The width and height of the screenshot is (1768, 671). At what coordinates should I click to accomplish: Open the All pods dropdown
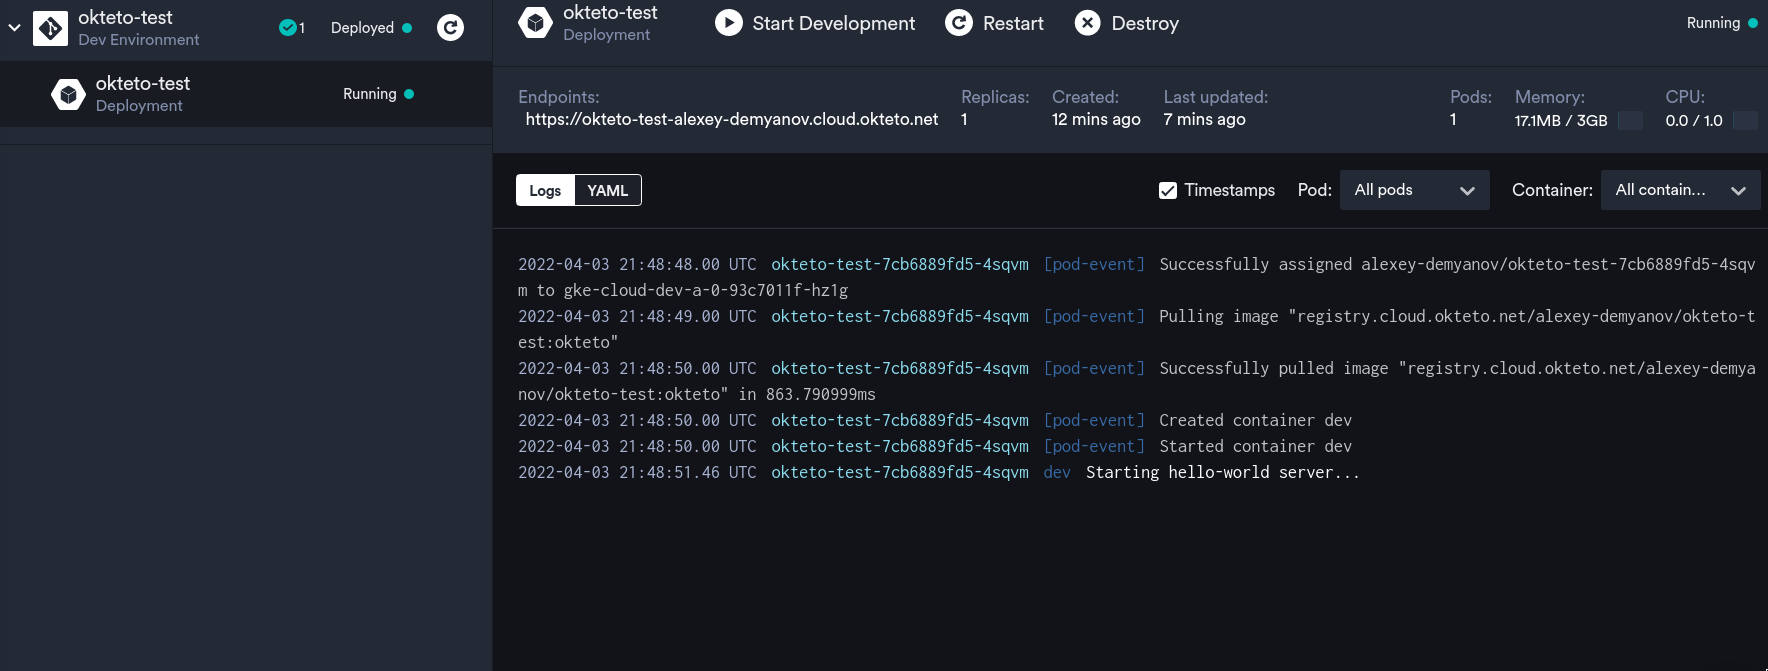click(x=1413, y=190)
